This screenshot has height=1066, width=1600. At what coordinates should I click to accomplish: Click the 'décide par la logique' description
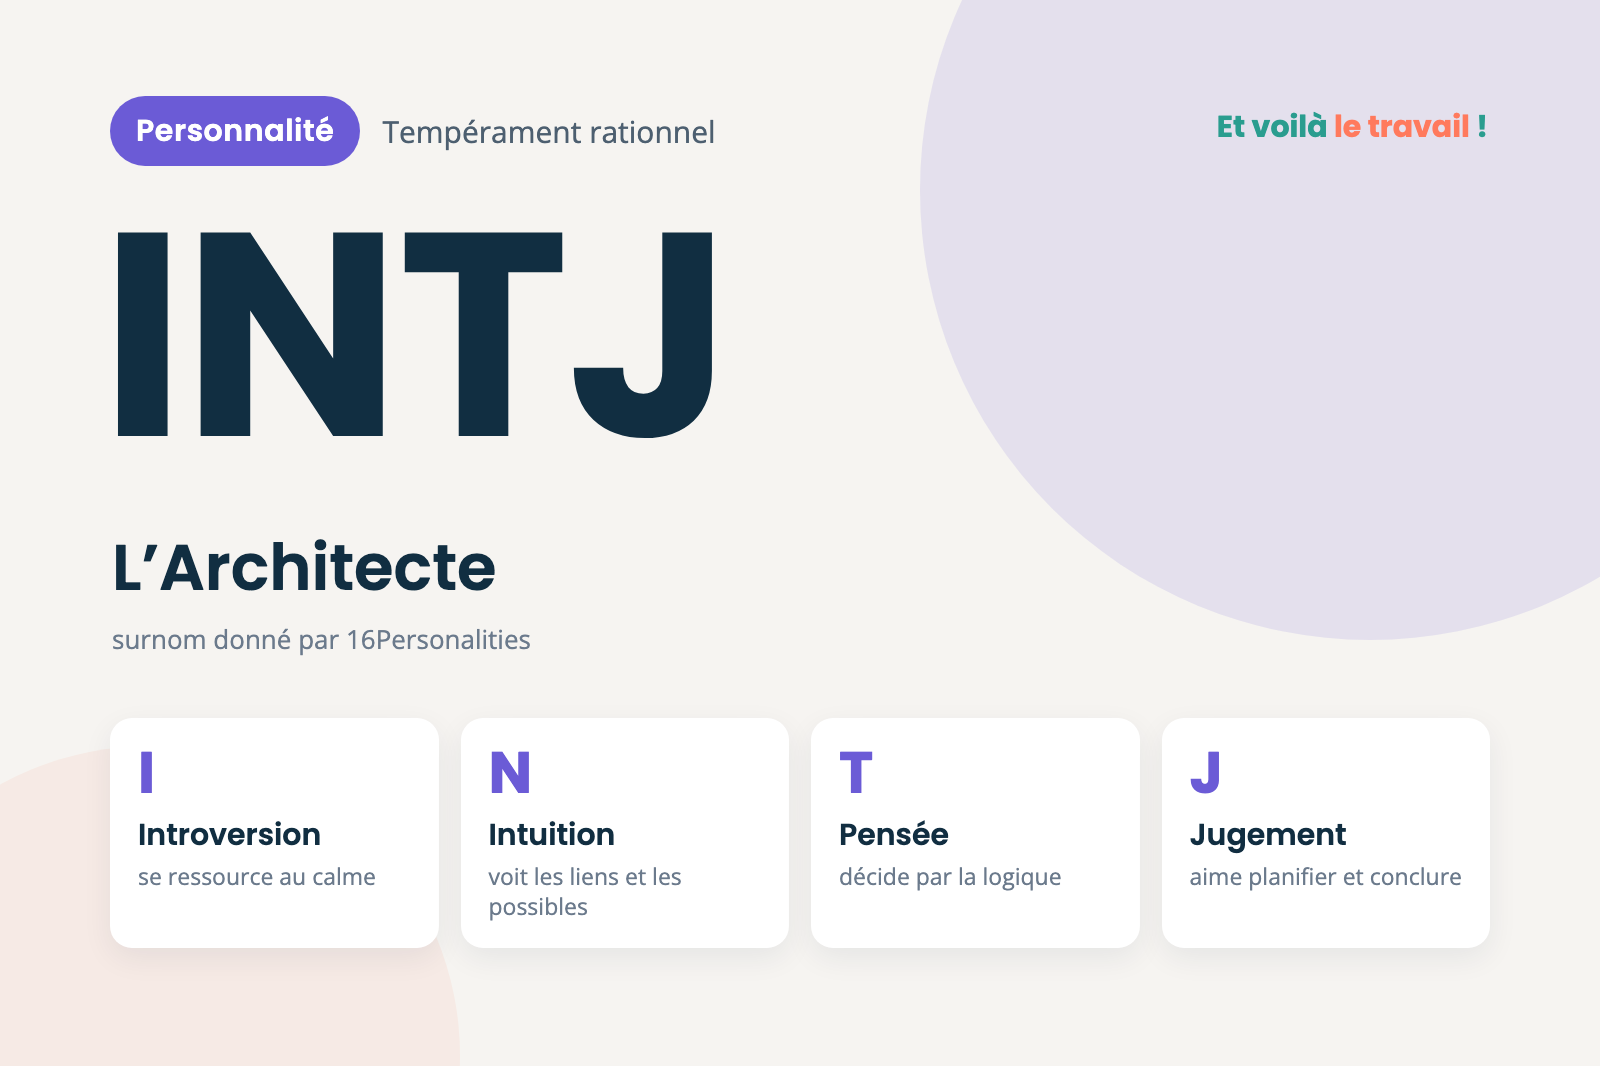950,877
